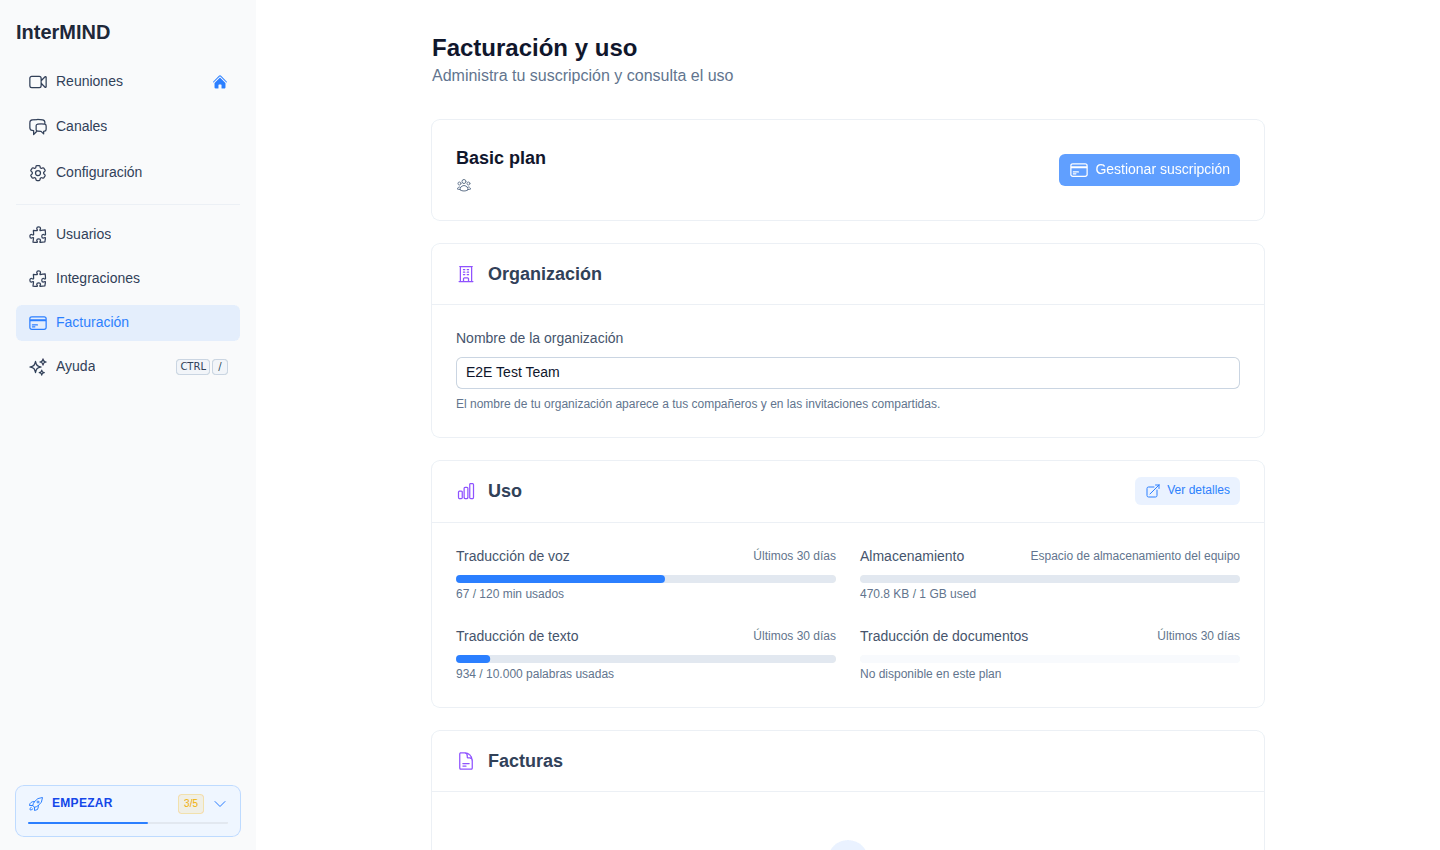1440x850 pixels.
Task: Click the '470.8 KB / 1 GB used' text
Action: (x=918, y=594)
